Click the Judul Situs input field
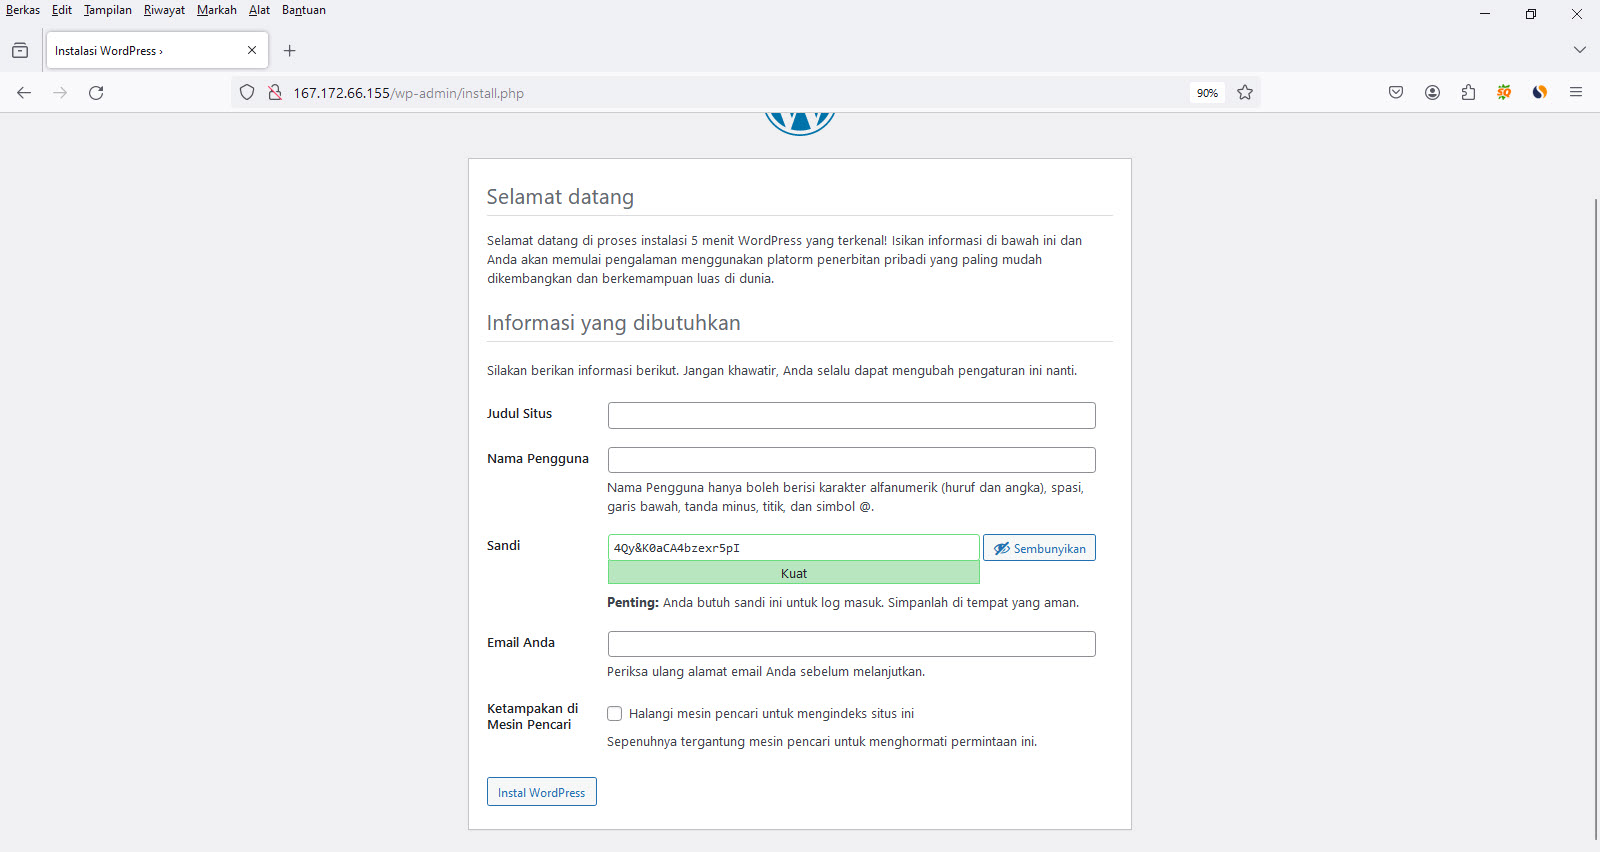 coord(851,415)
